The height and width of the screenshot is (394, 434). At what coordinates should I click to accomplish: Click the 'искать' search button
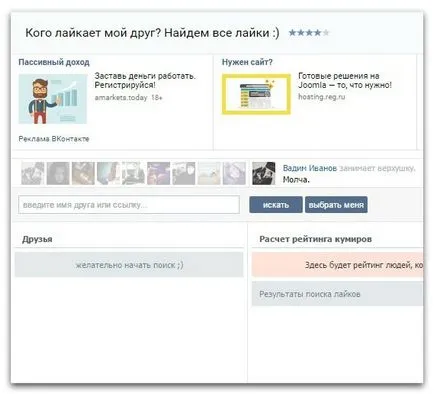276,205
